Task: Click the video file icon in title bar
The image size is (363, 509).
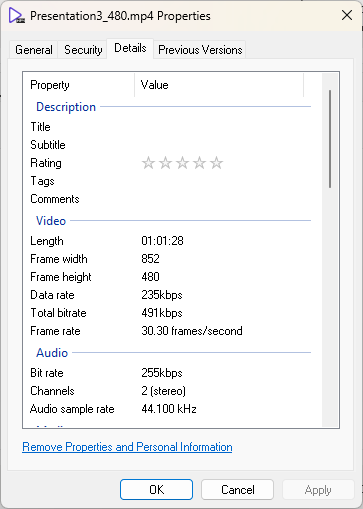Action: [17, 16]
